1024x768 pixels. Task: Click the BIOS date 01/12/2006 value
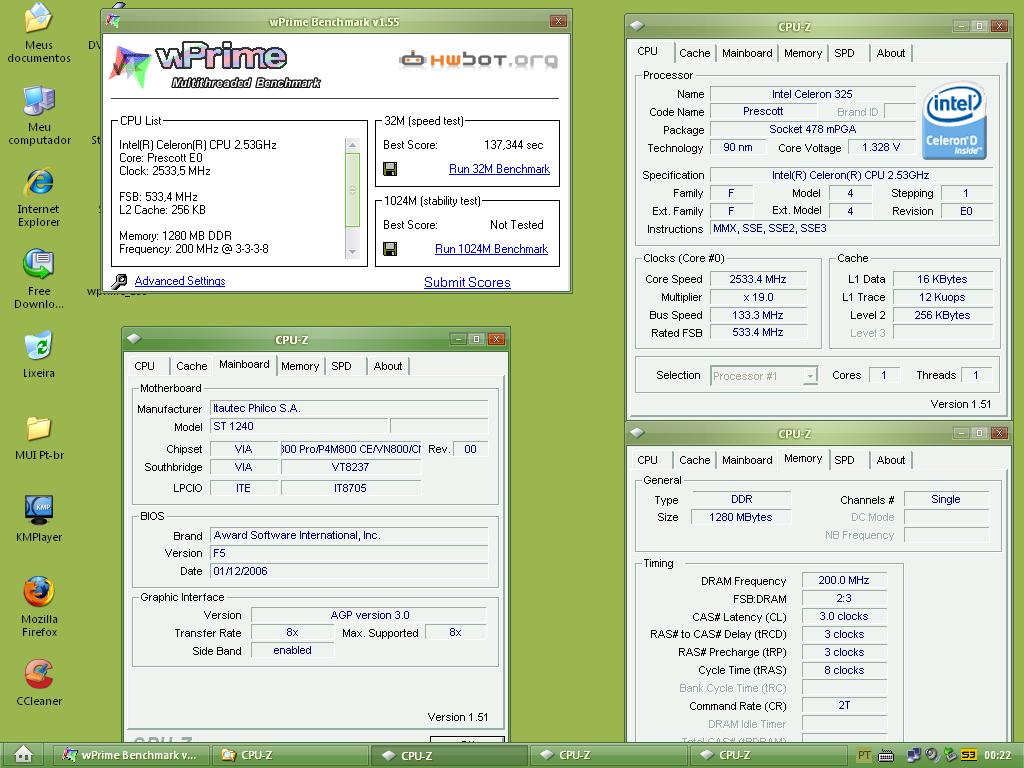349,571
